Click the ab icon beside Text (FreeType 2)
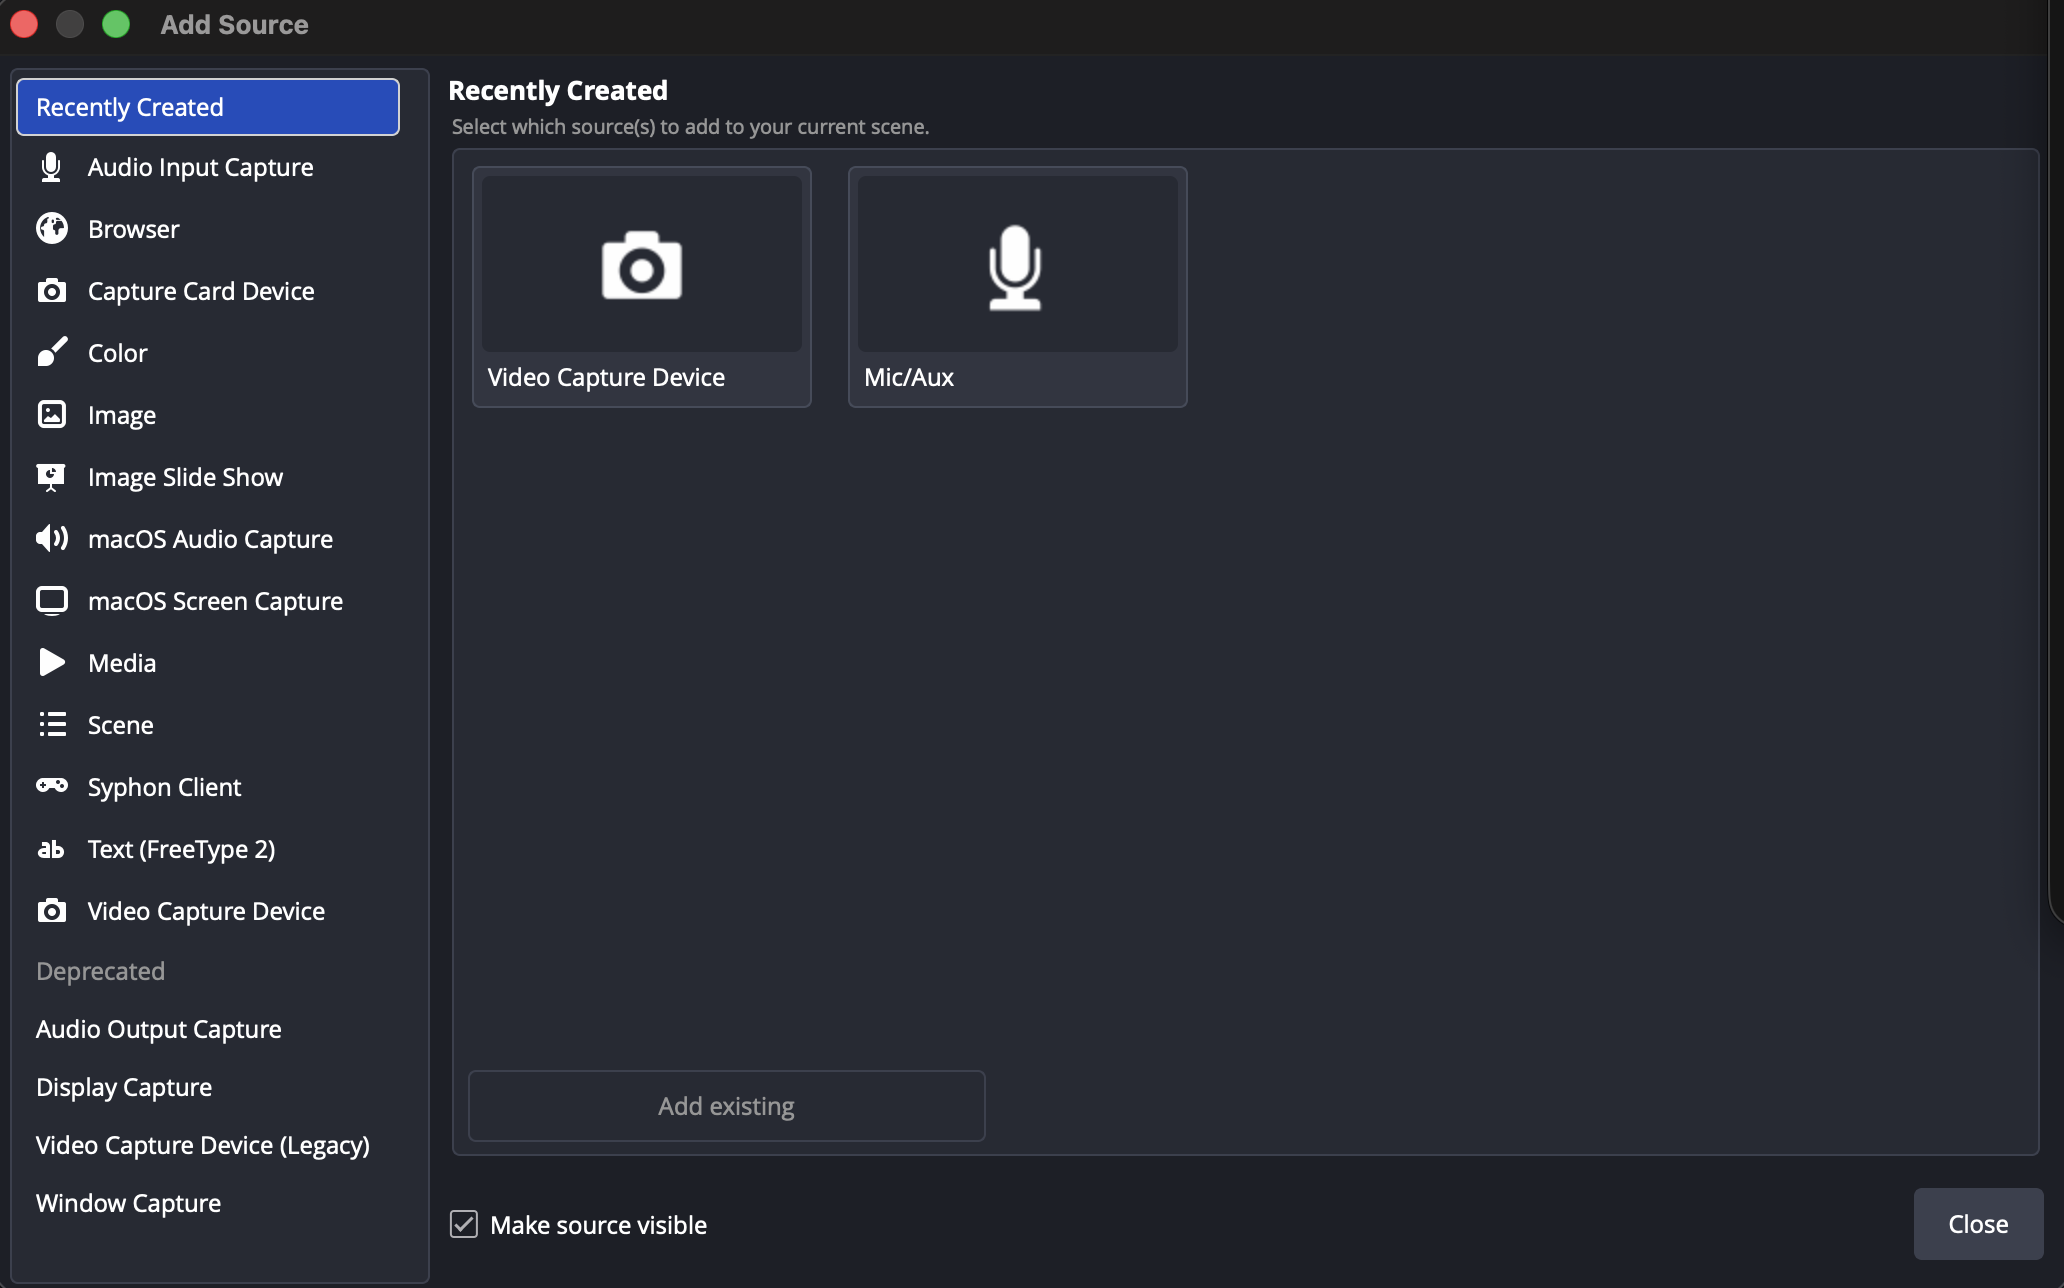 point(51,849)
